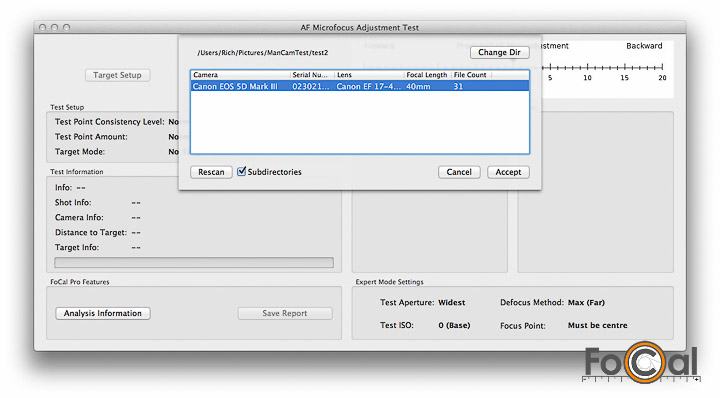The image size is (720, 398).
Task: Click the test progress bar
Action: tap(194, 263)
